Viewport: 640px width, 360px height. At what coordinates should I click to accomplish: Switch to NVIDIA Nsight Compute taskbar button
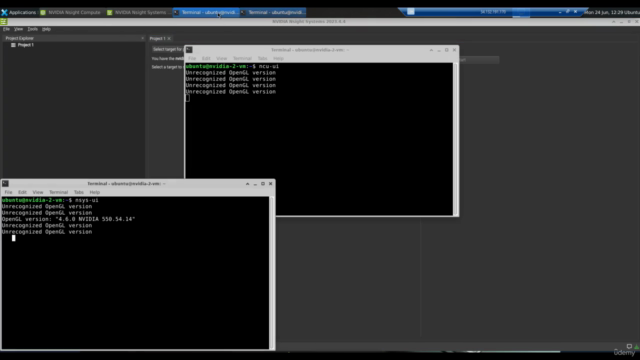click(70, 12)
